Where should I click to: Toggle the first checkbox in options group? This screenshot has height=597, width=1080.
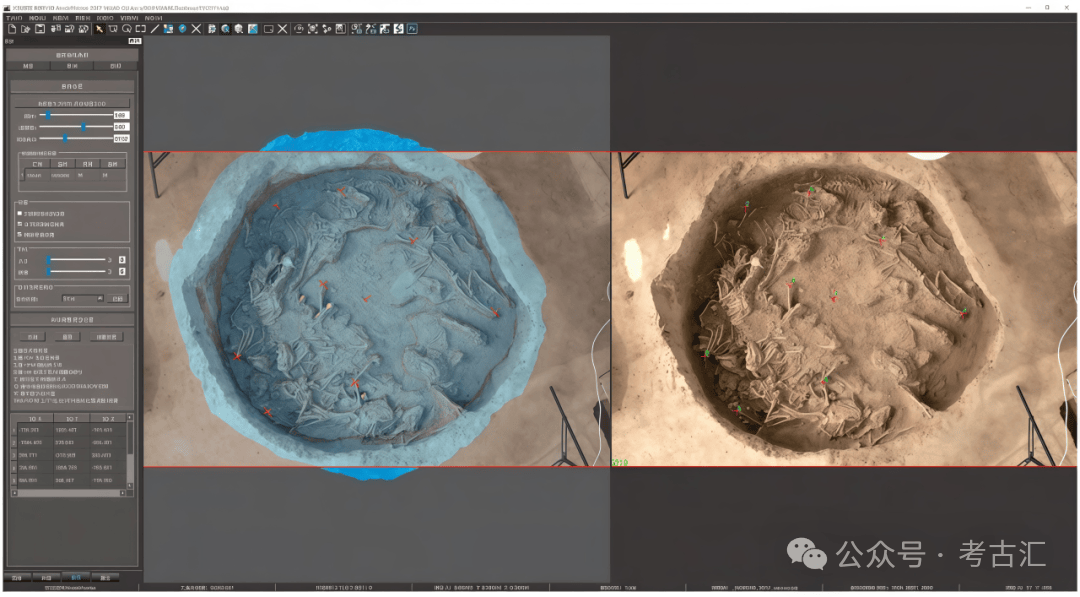click(x=20, y=213)
